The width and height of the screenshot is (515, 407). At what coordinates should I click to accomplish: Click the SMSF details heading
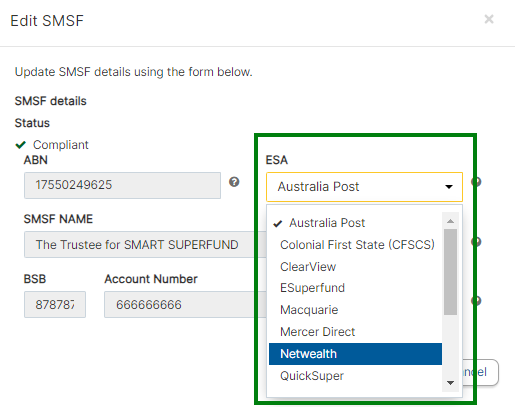click(51, 101)
